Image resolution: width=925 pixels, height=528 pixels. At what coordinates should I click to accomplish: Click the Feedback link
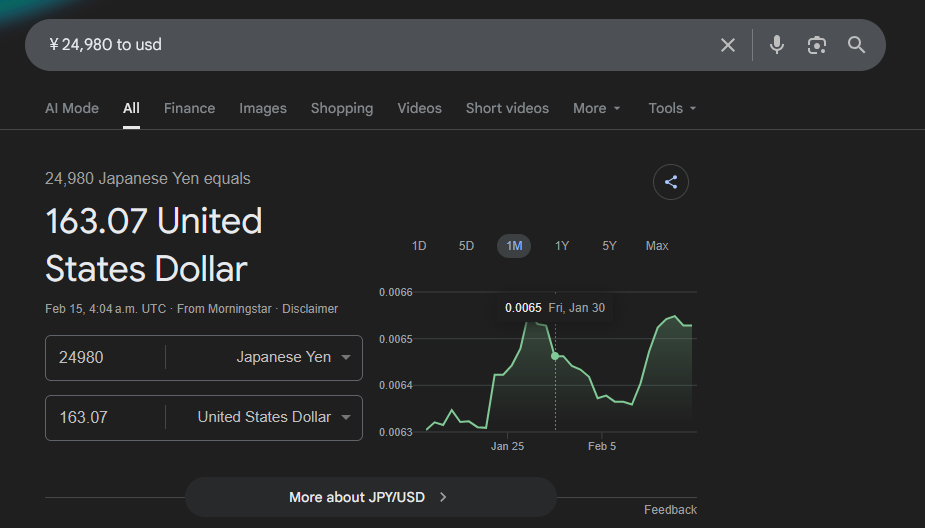pyautogui.click(x=670, y=510)
